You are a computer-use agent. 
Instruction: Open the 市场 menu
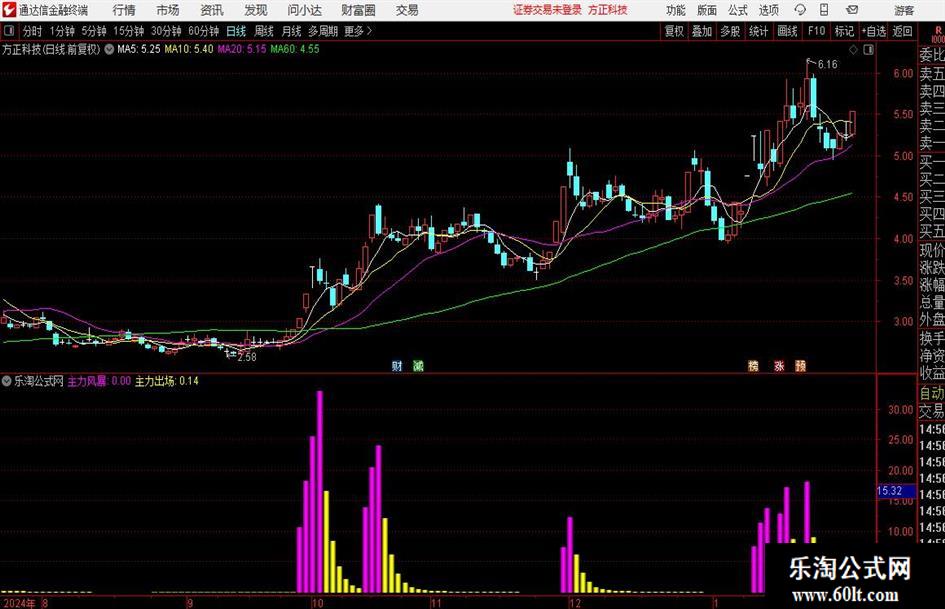(x=168, y=10)
